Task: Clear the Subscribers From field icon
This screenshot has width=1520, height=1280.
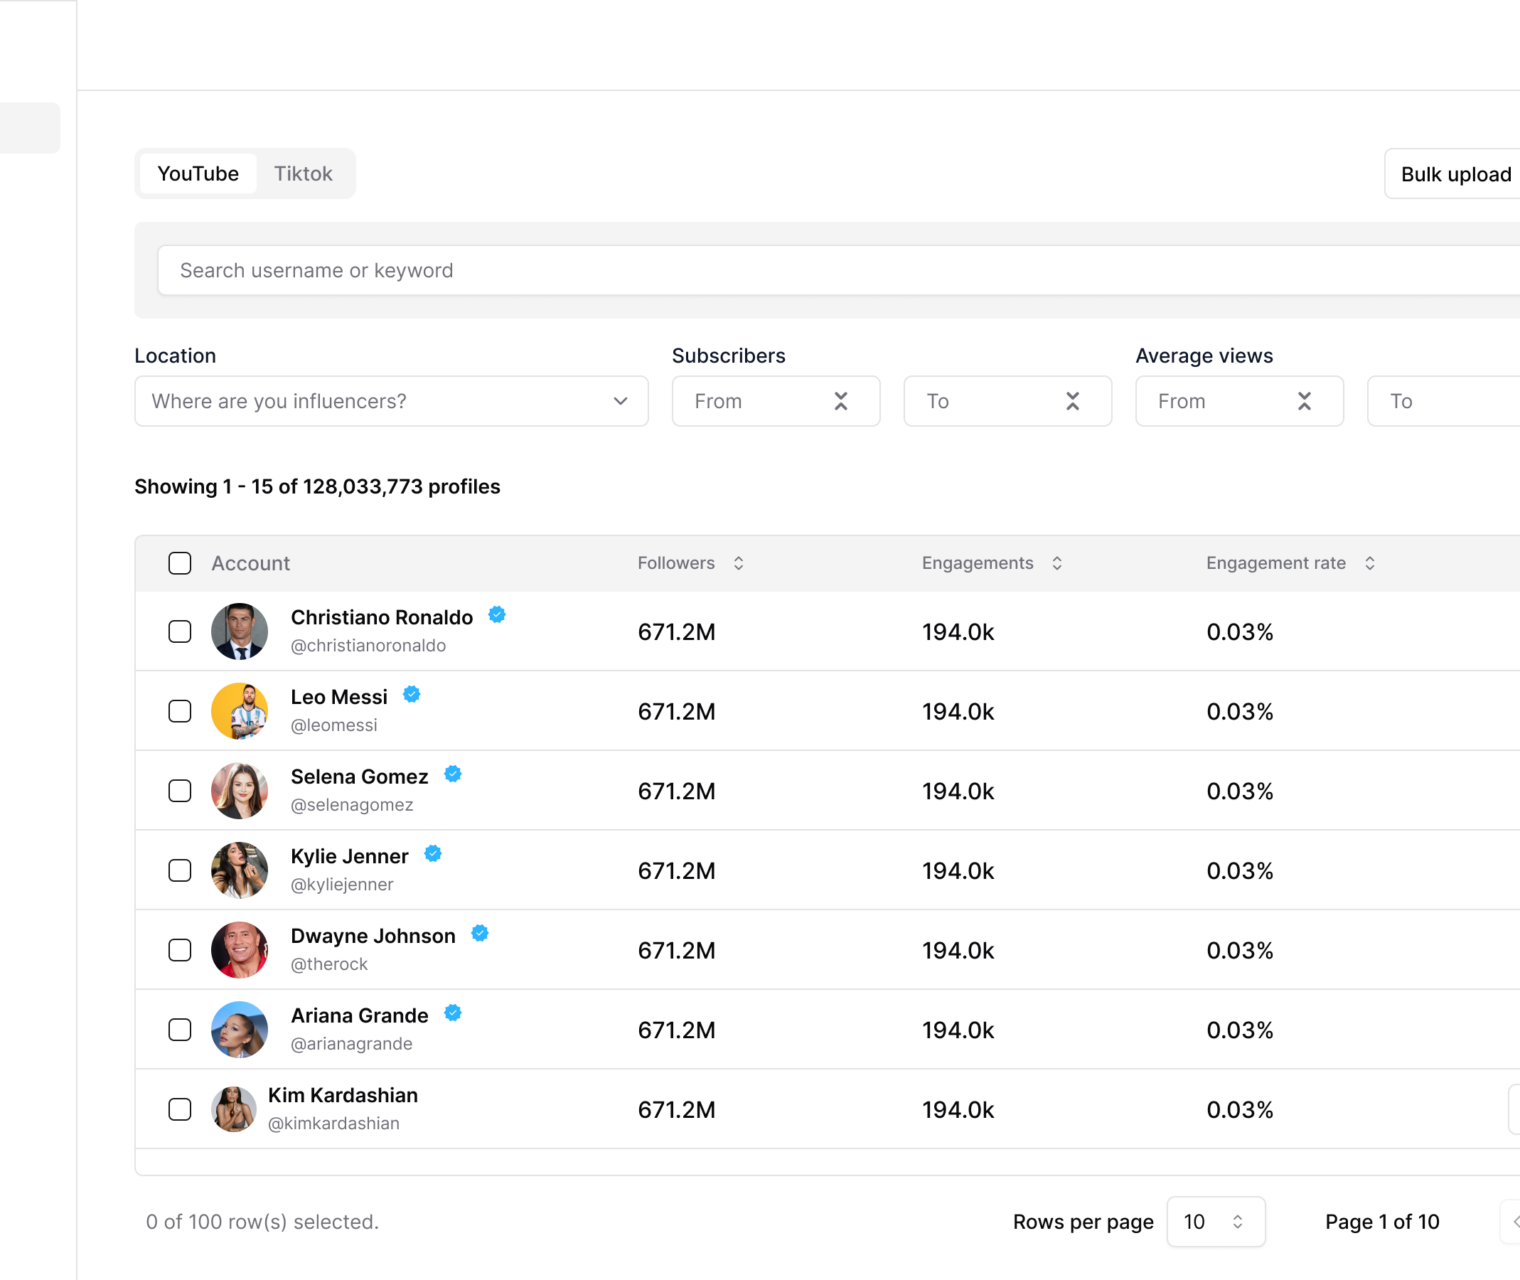Action: (841, 401)
